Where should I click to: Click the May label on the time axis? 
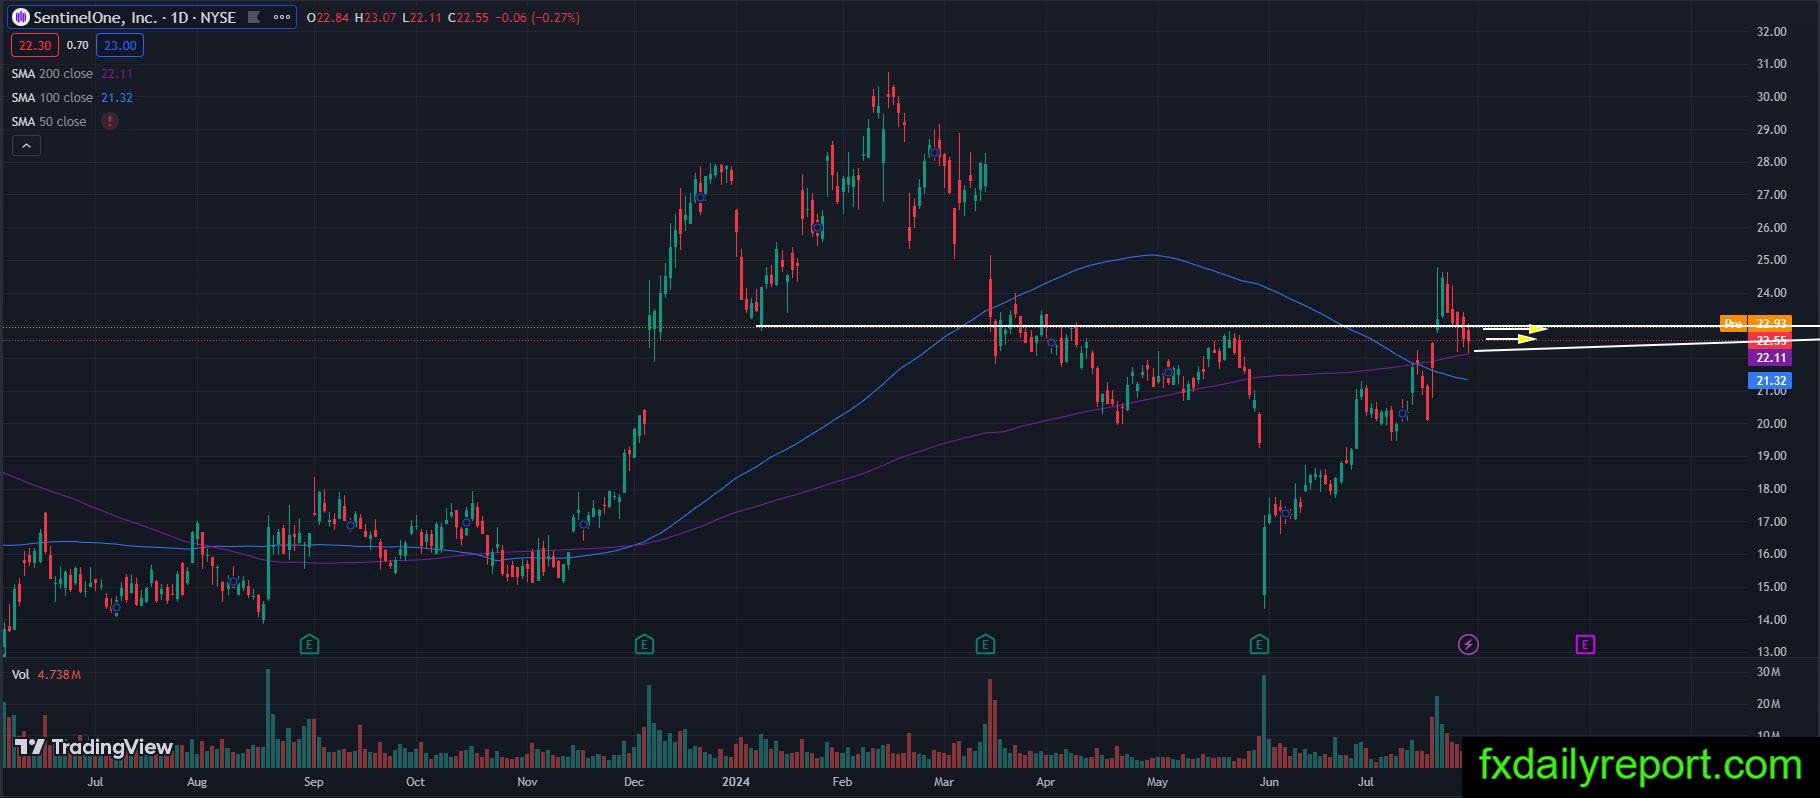pos(1157,782)
